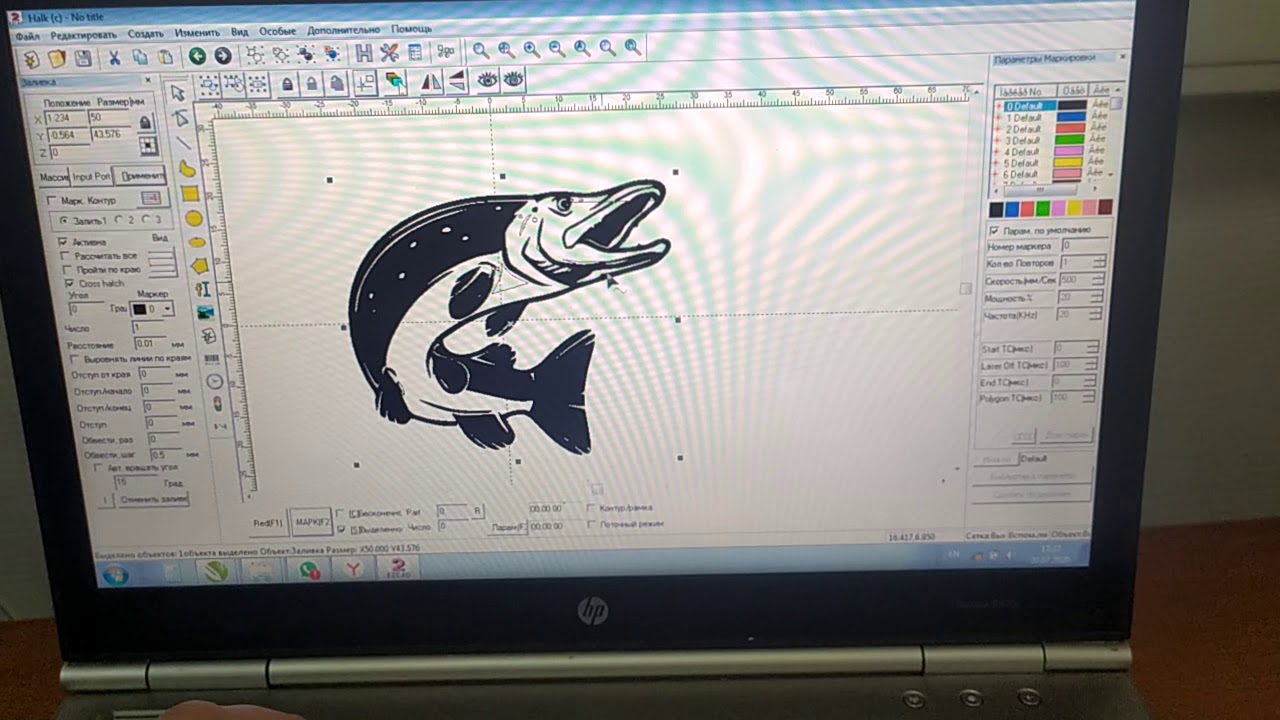This screenshot has width=1280, height=720.
Task: Click the first zoom magnifier icon
Action: (x=481, y=49)
